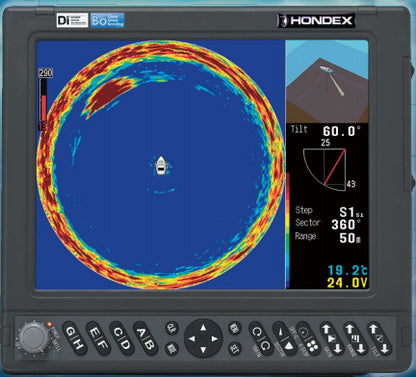Screen dimensions: 416x377
Task: Widen the sector with the Sector key
Action: [x=289, y=346]
